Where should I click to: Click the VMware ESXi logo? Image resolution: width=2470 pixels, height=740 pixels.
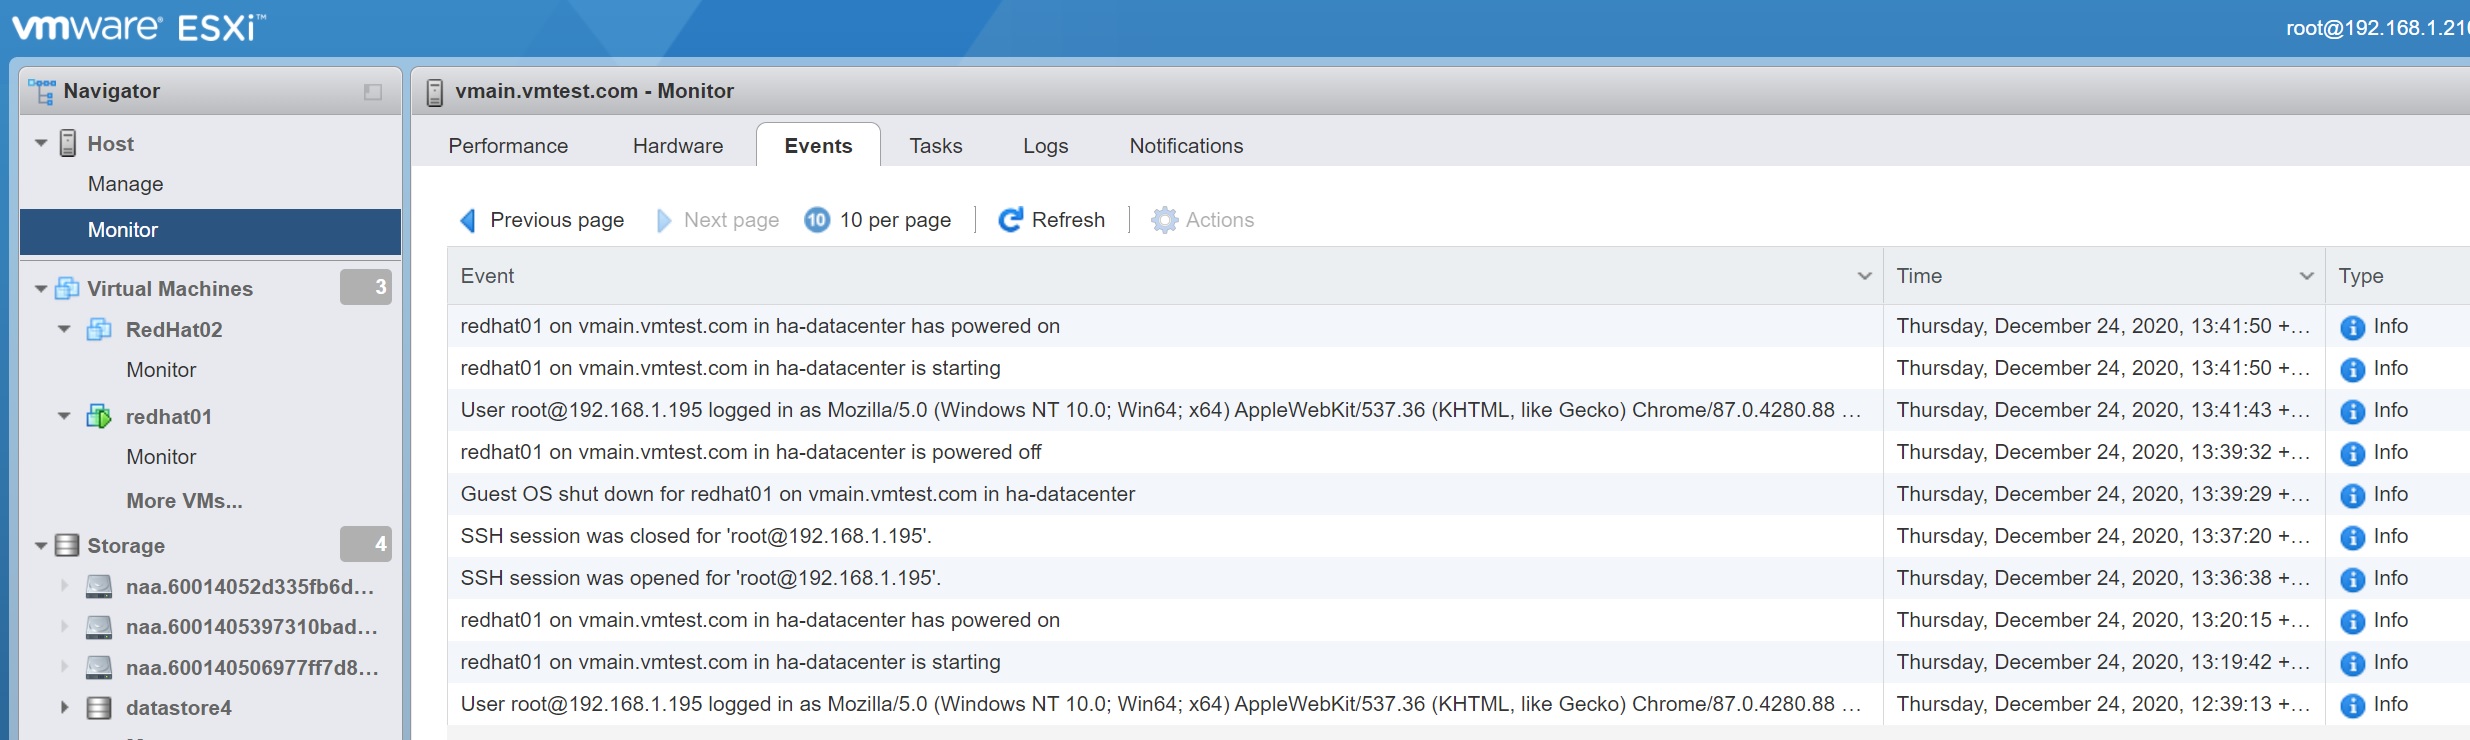[x=139, y=27]
